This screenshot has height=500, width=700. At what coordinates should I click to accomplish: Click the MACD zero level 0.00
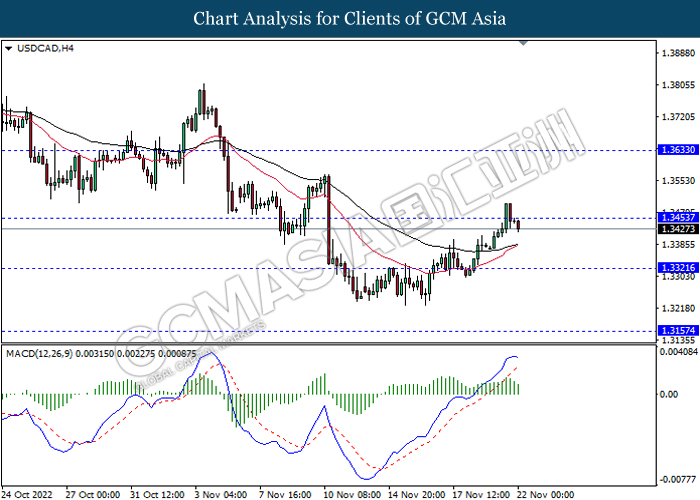(x=669, y=395)
